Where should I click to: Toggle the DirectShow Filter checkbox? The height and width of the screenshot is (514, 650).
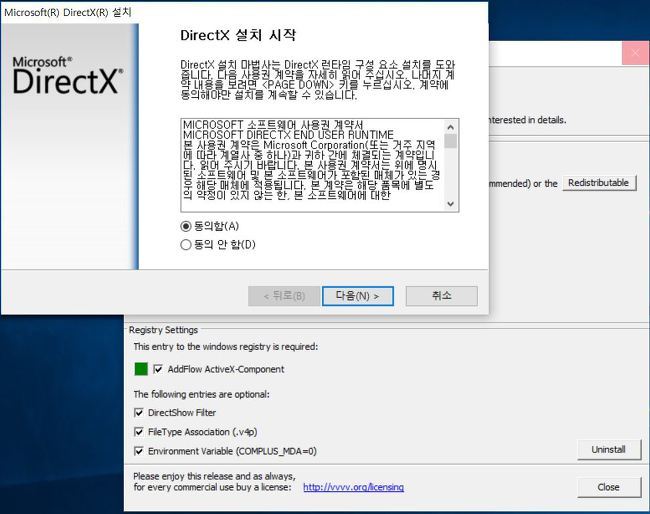point(139,413)
